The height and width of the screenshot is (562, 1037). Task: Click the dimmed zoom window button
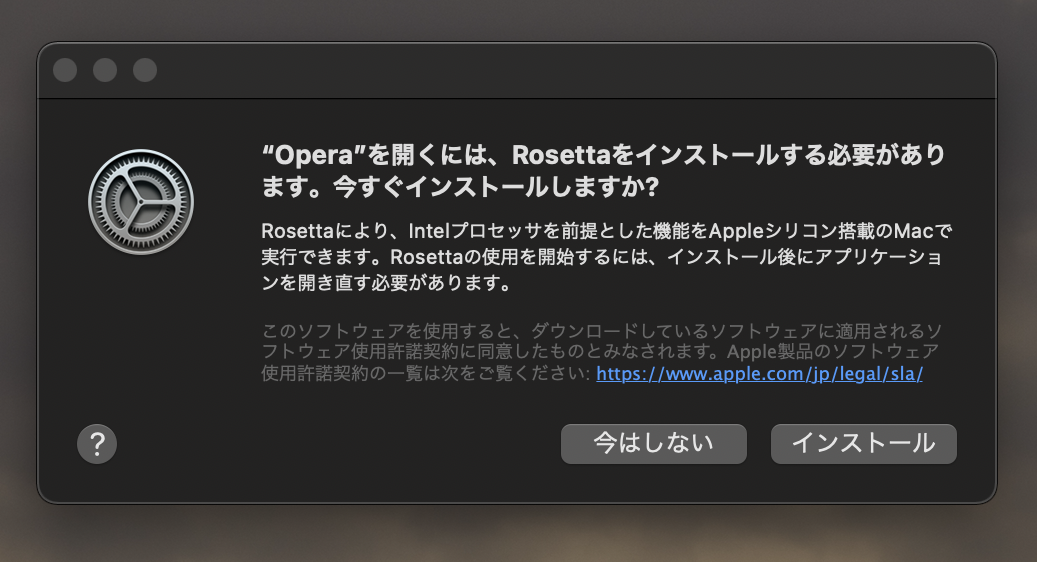(145, 70)
